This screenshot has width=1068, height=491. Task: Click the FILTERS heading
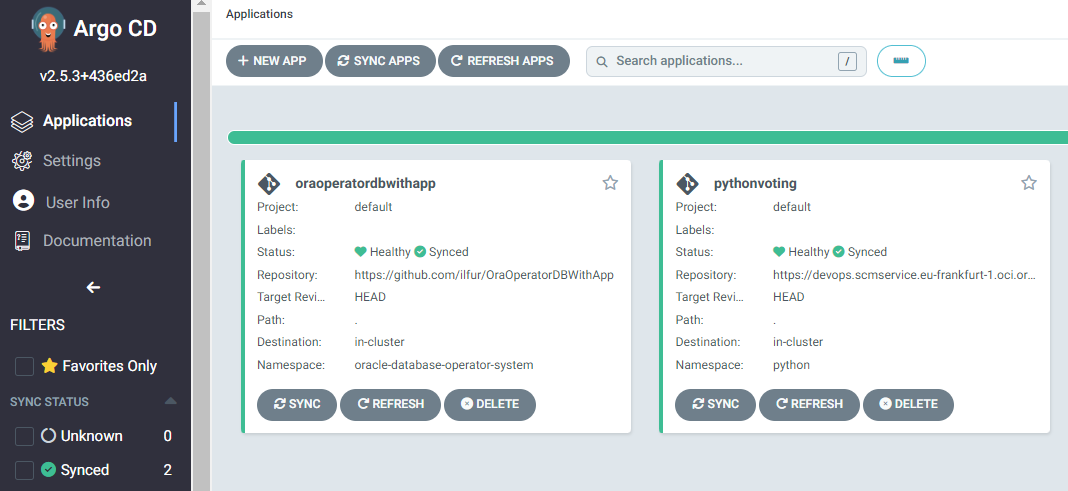coord(37,326)
